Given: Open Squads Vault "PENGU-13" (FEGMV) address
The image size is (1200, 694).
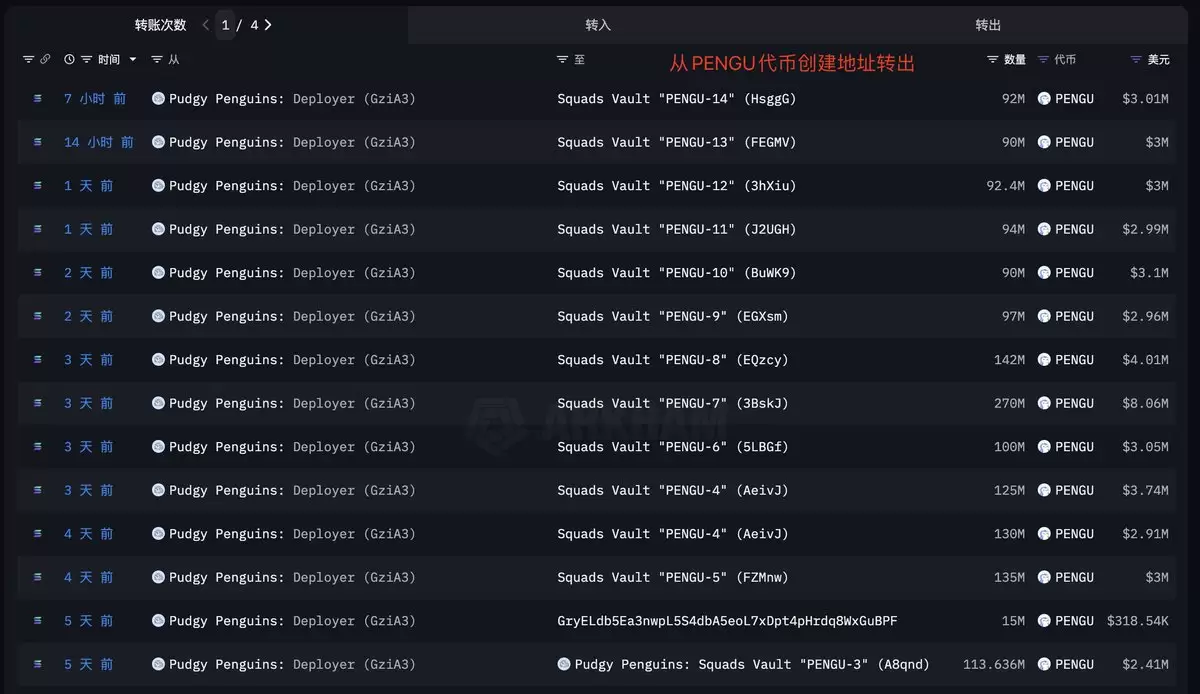Looking at the screenshot, I should click(x=677, y=142).
